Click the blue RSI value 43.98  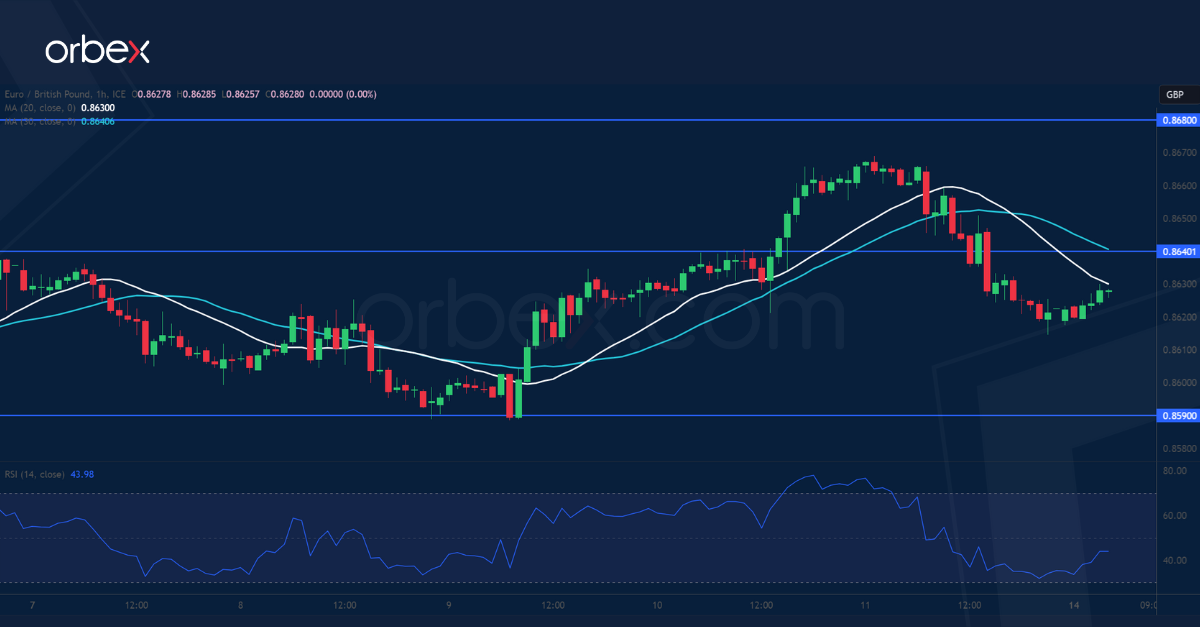(x=83, y=473)
